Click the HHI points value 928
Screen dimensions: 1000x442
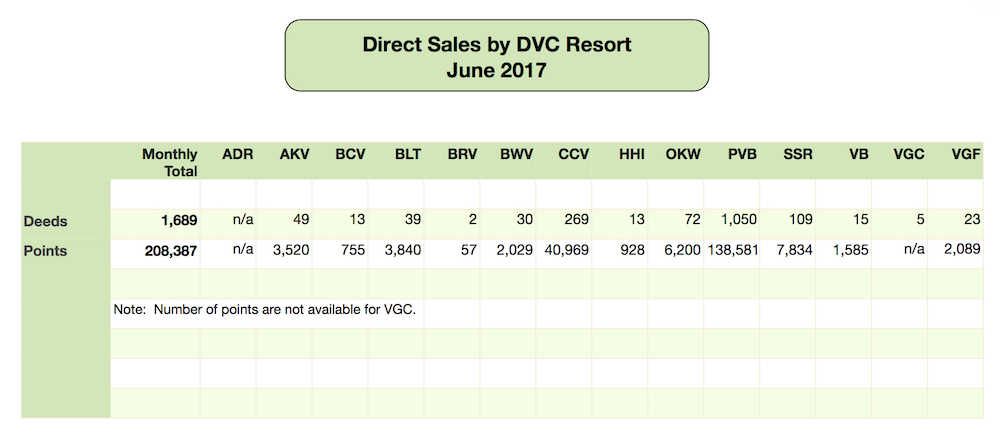tap(632, 250)
